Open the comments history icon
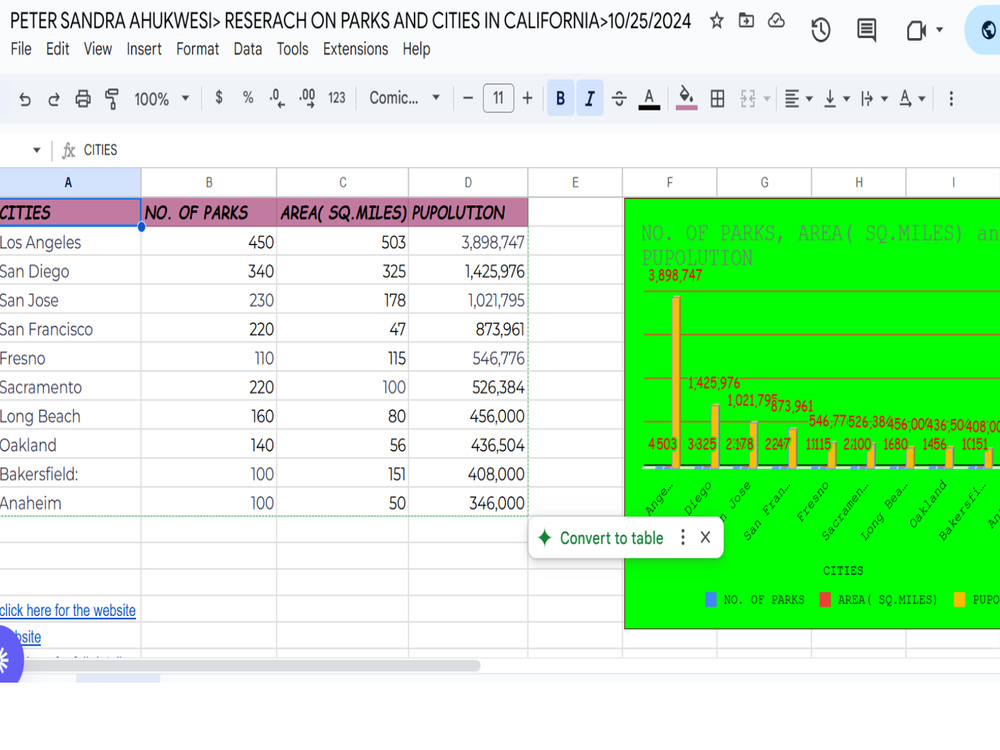The image size is (1000, 750). (x=866, y=30)
